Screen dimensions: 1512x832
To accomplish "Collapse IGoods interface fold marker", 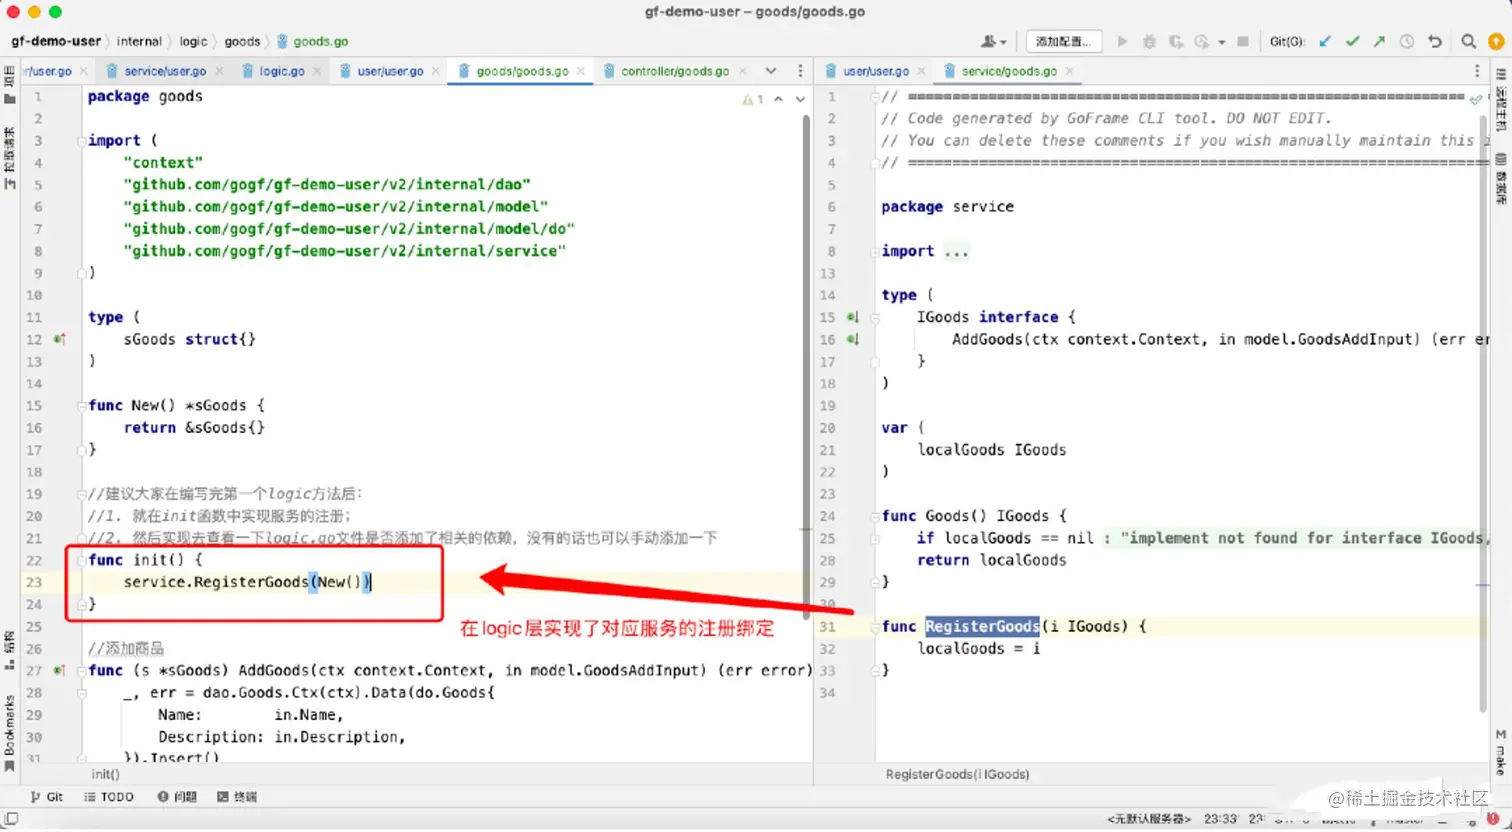I will (x=875, y=317).
